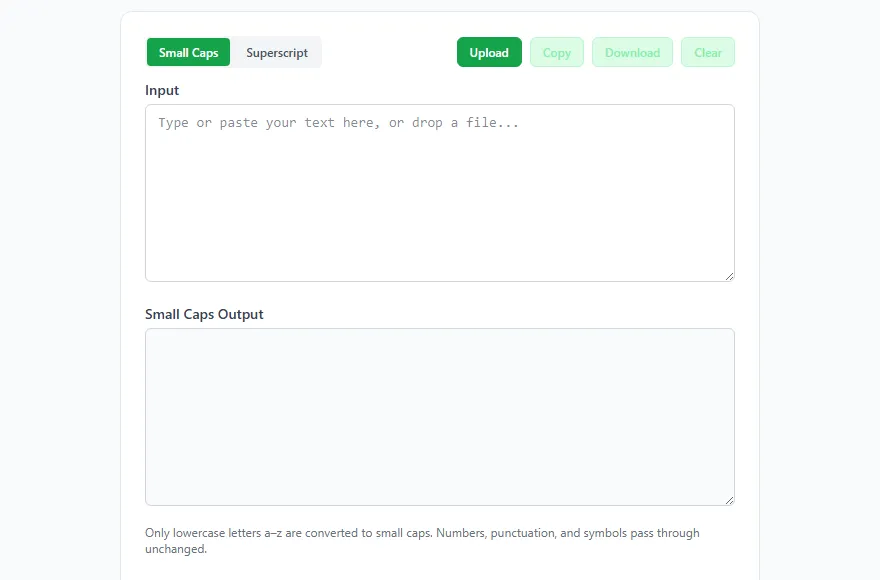The height and width of the screenshot is (580, 880).
Task: Focus the Input text area
Action: pyautogui.click(x=440, y=200)
